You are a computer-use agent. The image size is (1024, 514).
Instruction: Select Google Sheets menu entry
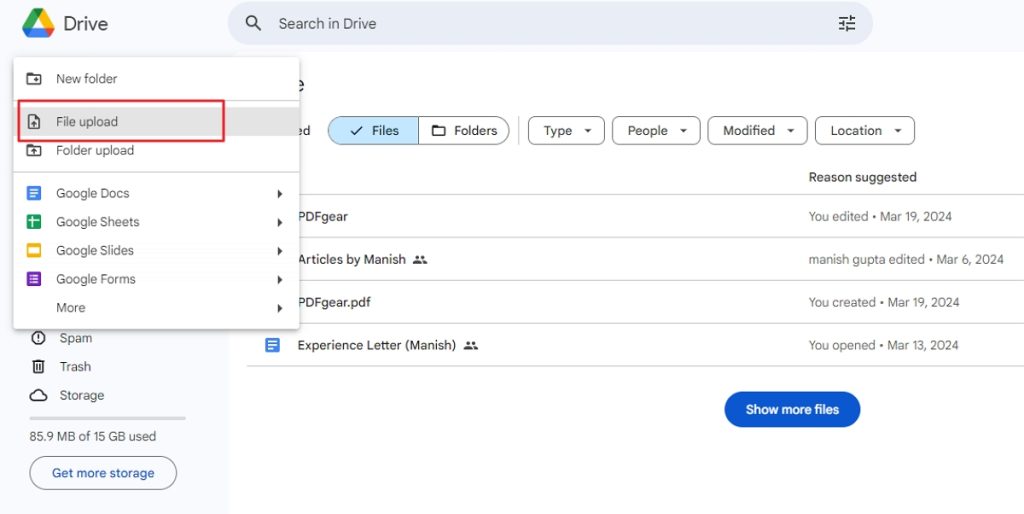pos(156,222)
